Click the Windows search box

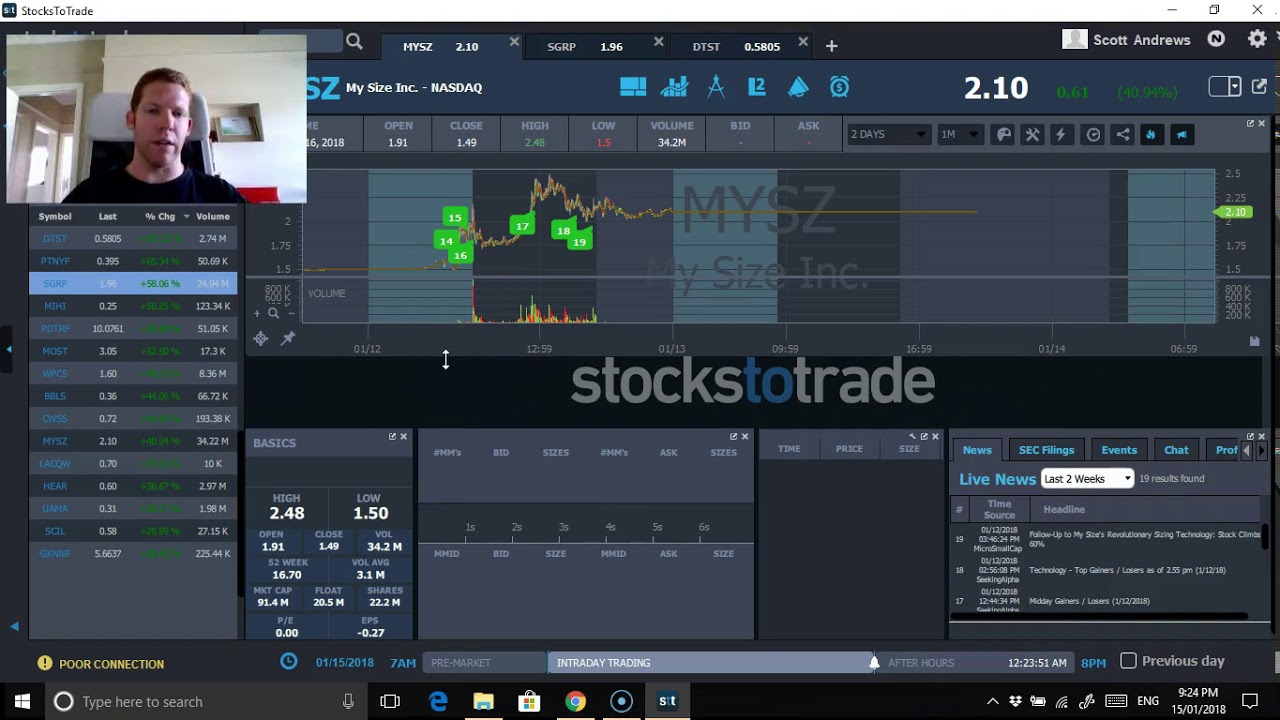[x=205, y=701]
